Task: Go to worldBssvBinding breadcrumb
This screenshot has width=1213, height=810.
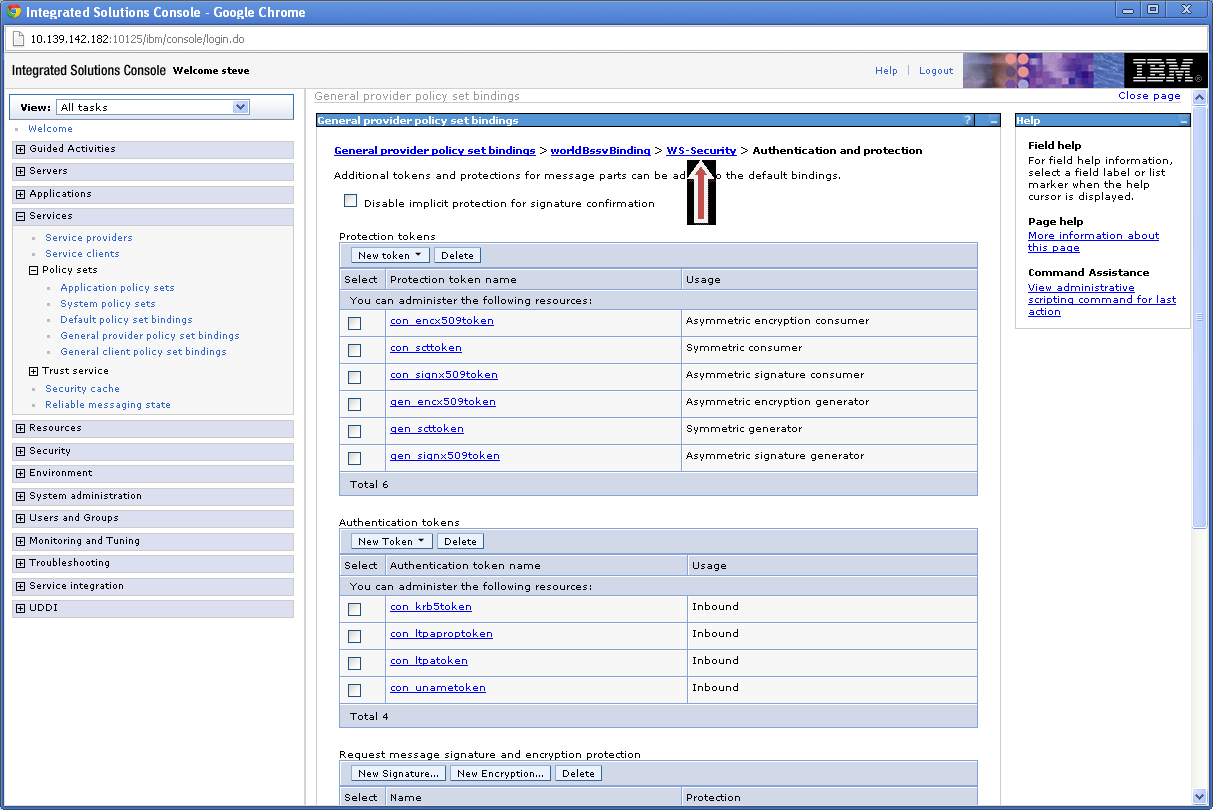Action: (600, 151)
